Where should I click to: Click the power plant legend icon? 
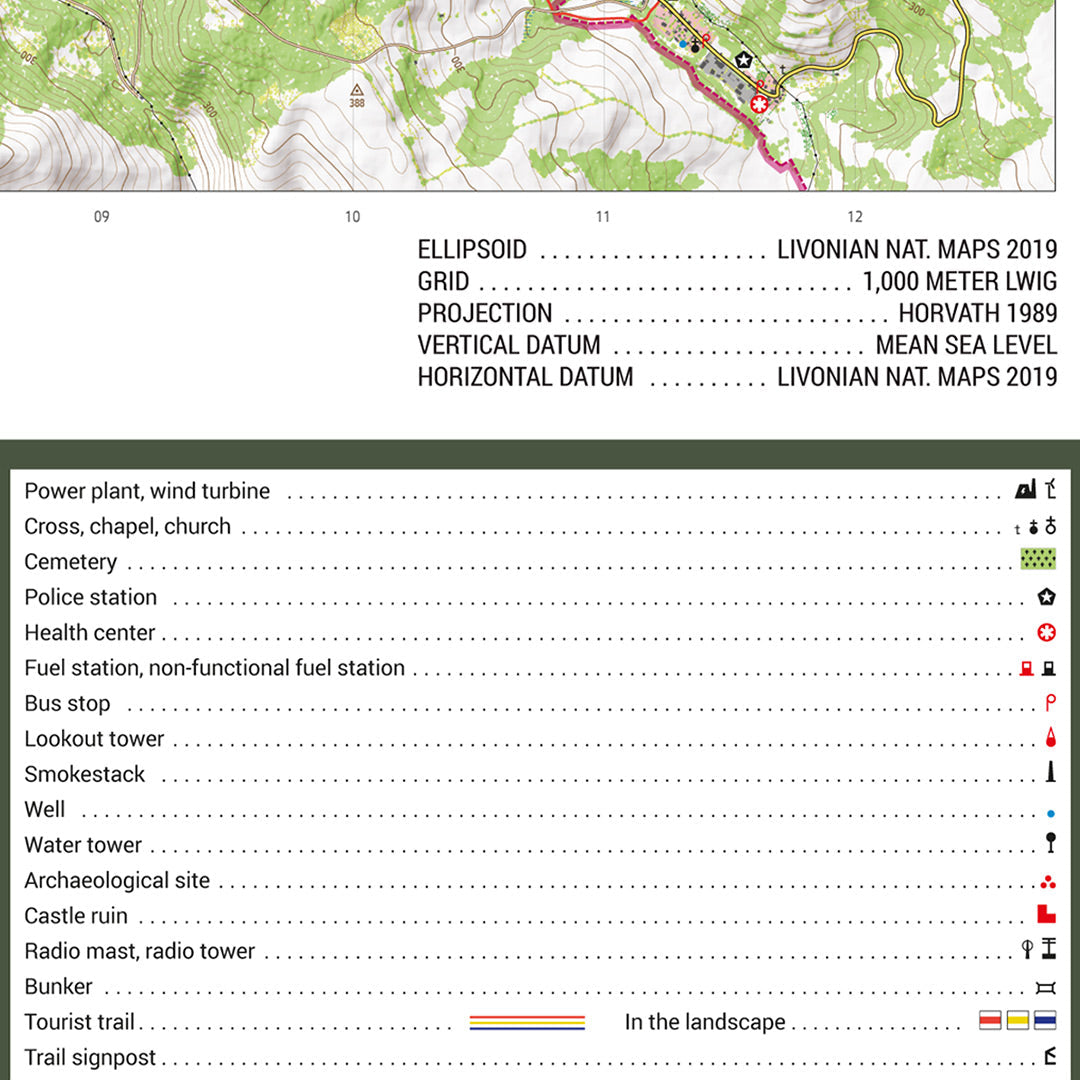click(x=1025, y=490)
